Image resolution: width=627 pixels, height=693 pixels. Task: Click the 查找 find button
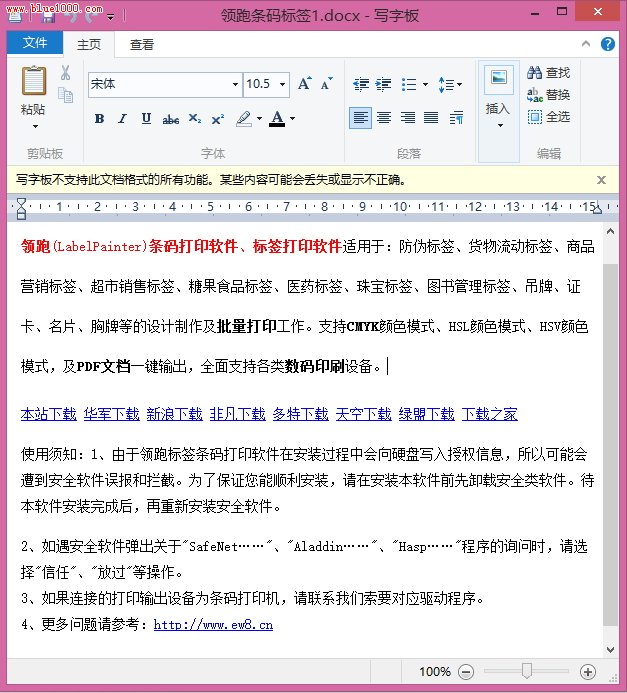click(548, 72)
